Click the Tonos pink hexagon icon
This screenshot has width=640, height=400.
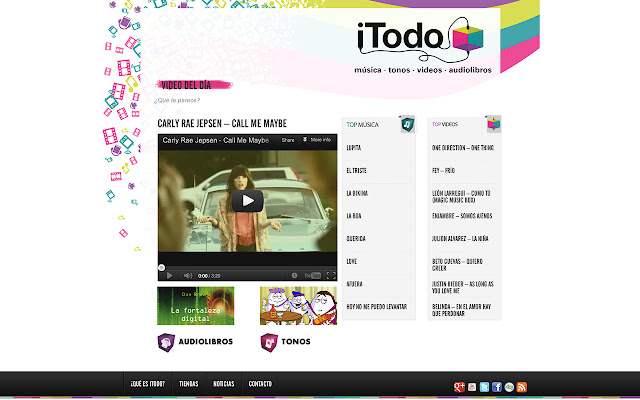(x=269, y=342)
